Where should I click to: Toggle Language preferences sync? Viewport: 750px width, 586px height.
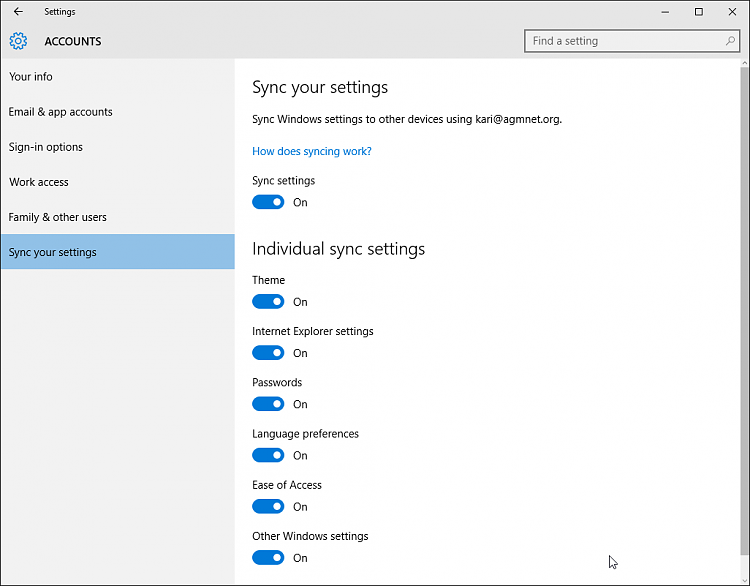[x=268, y=455]
